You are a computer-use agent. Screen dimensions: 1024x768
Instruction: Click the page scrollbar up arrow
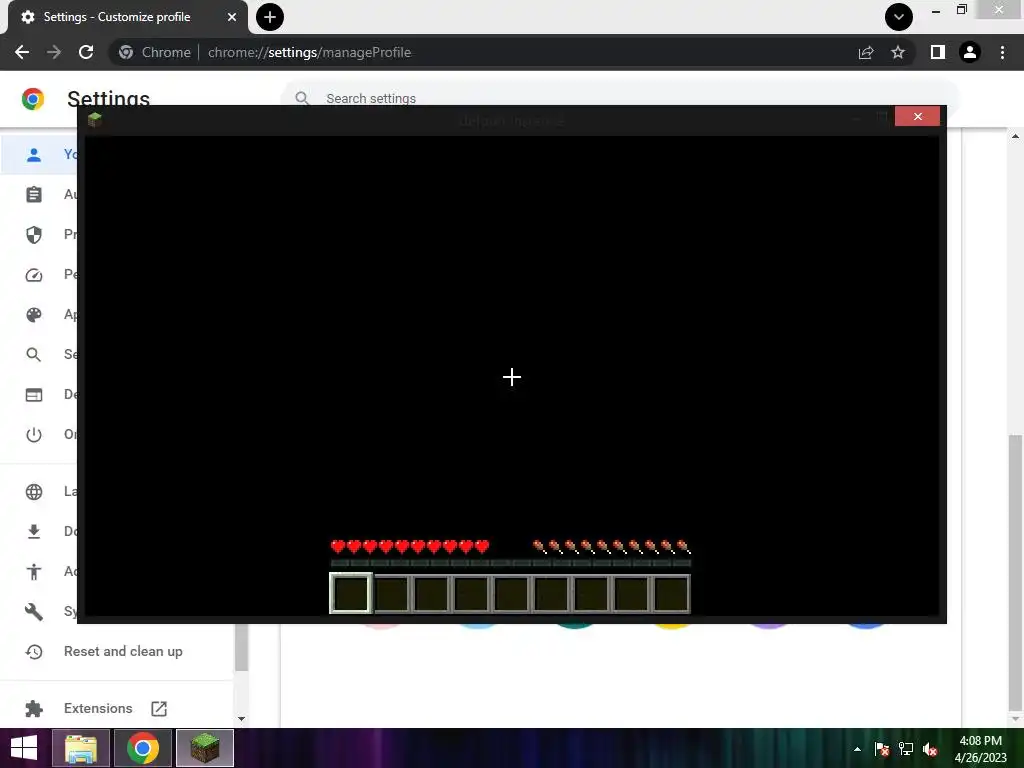[1015, 136]
